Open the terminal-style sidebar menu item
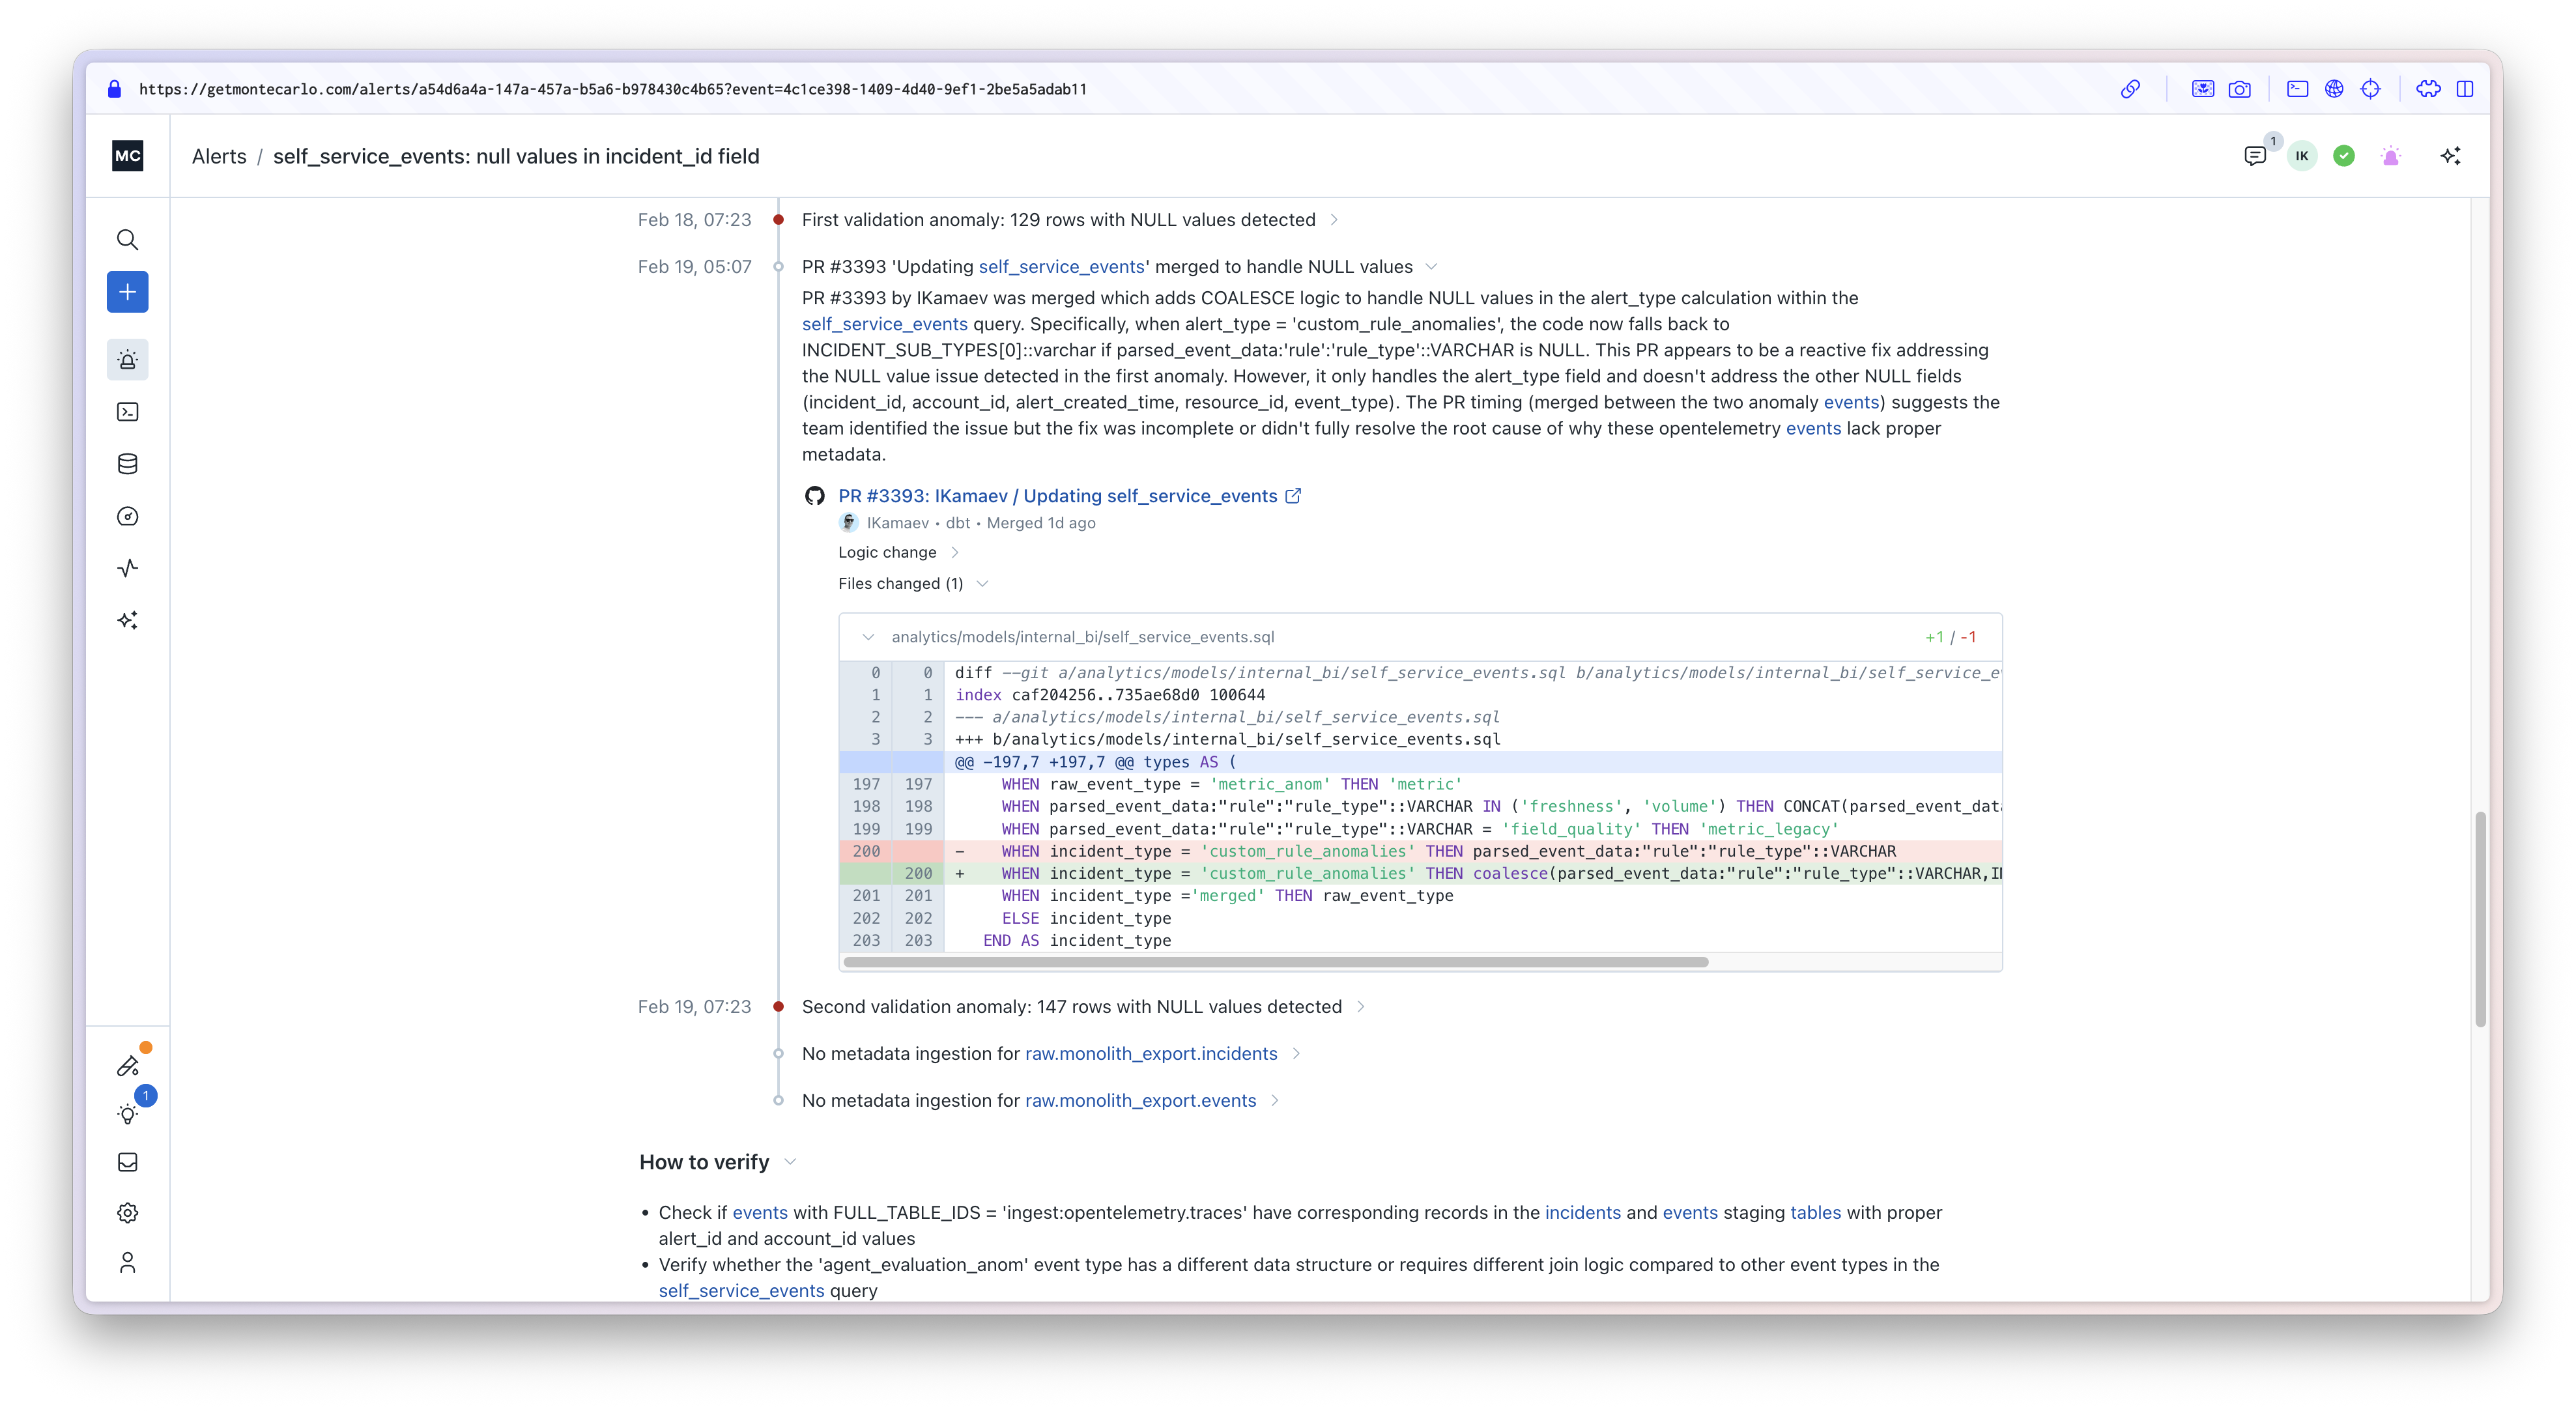Viewport: 2576px width, 1411px height. (127, 412)
